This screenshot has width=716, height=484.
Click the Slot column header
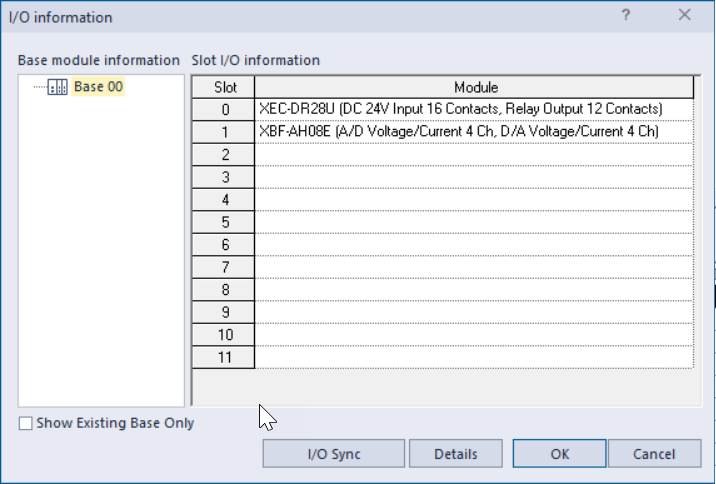point(223,87)
